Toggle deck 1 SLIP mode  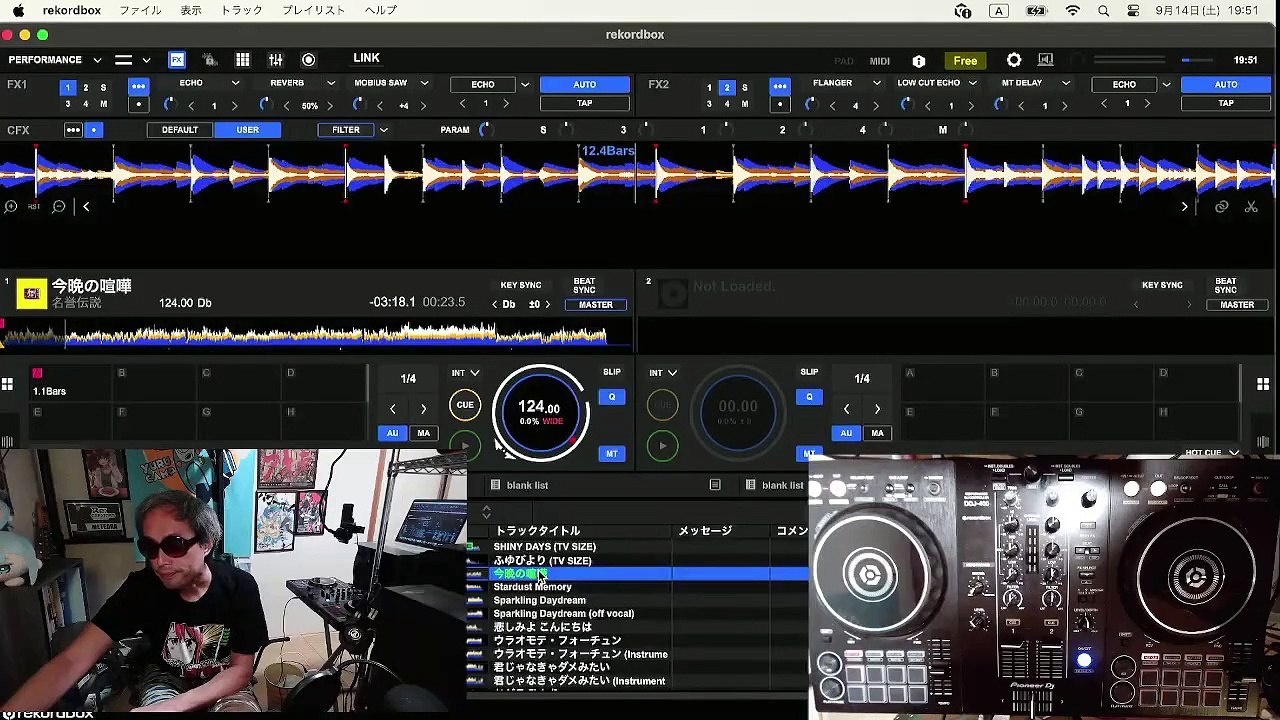click(x=612, y=372)
